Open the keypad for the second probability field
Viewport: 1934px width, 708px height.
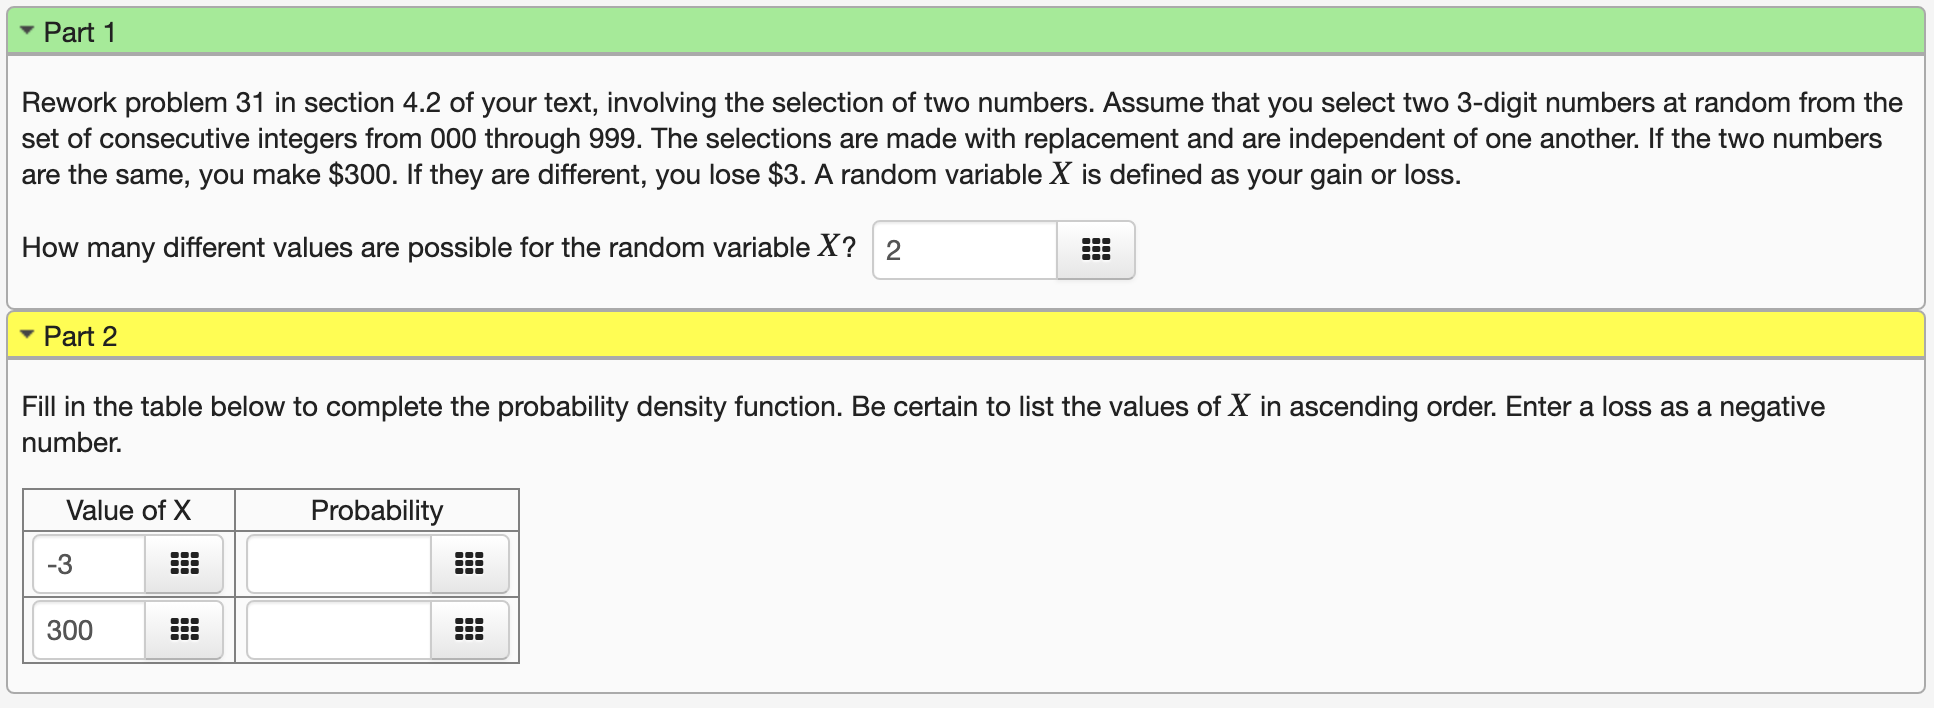point(469,630)
